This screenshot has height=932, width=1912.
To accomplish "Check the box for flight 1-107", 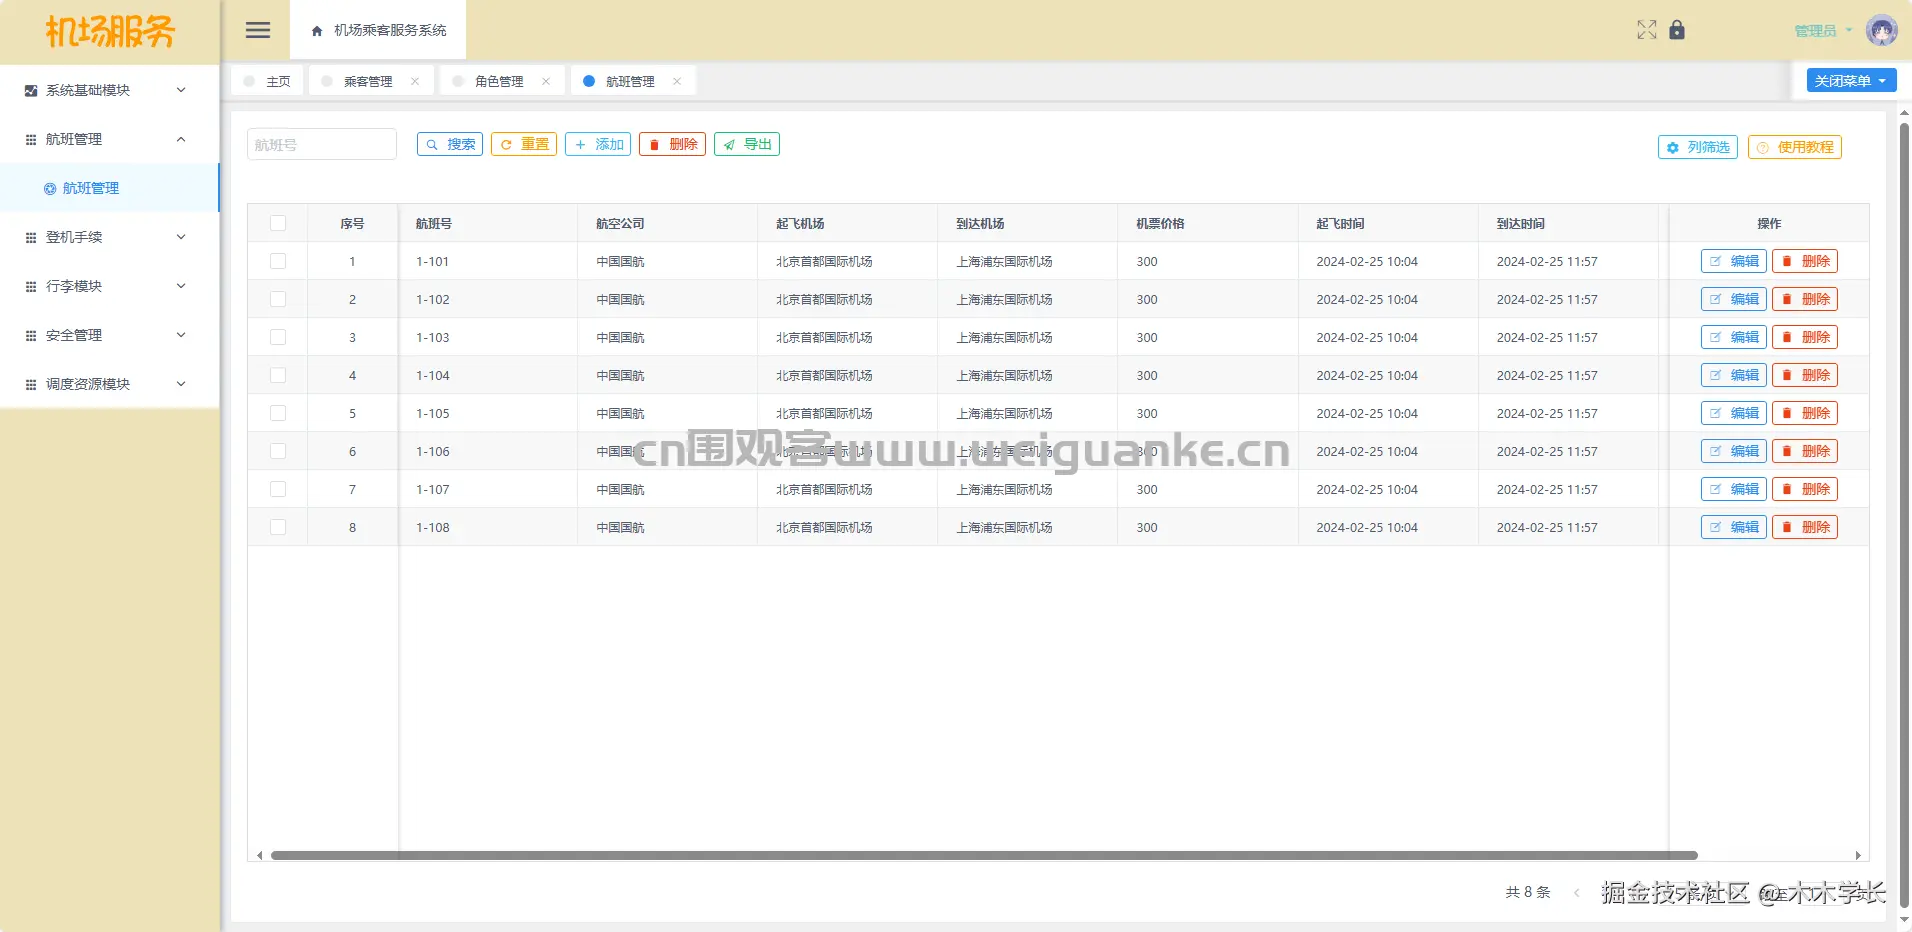I will (278, 489).
